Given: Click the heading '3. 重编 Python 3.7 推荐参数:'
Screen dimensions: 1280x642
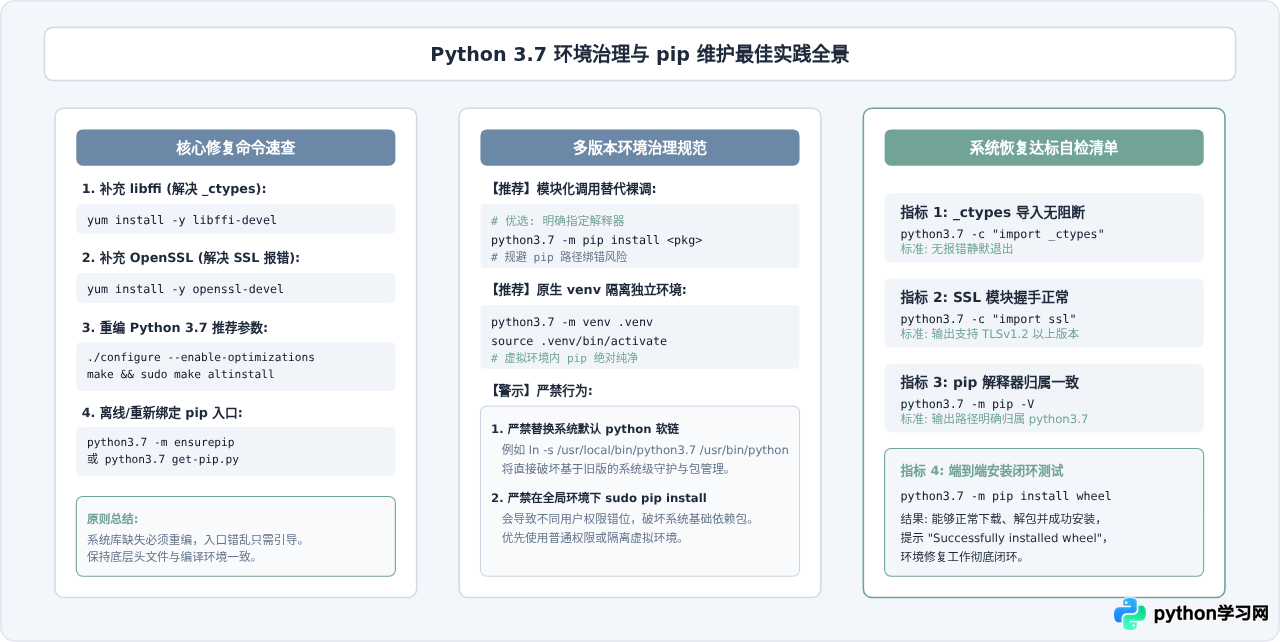Looking at the screenshot, I should 175,328.
